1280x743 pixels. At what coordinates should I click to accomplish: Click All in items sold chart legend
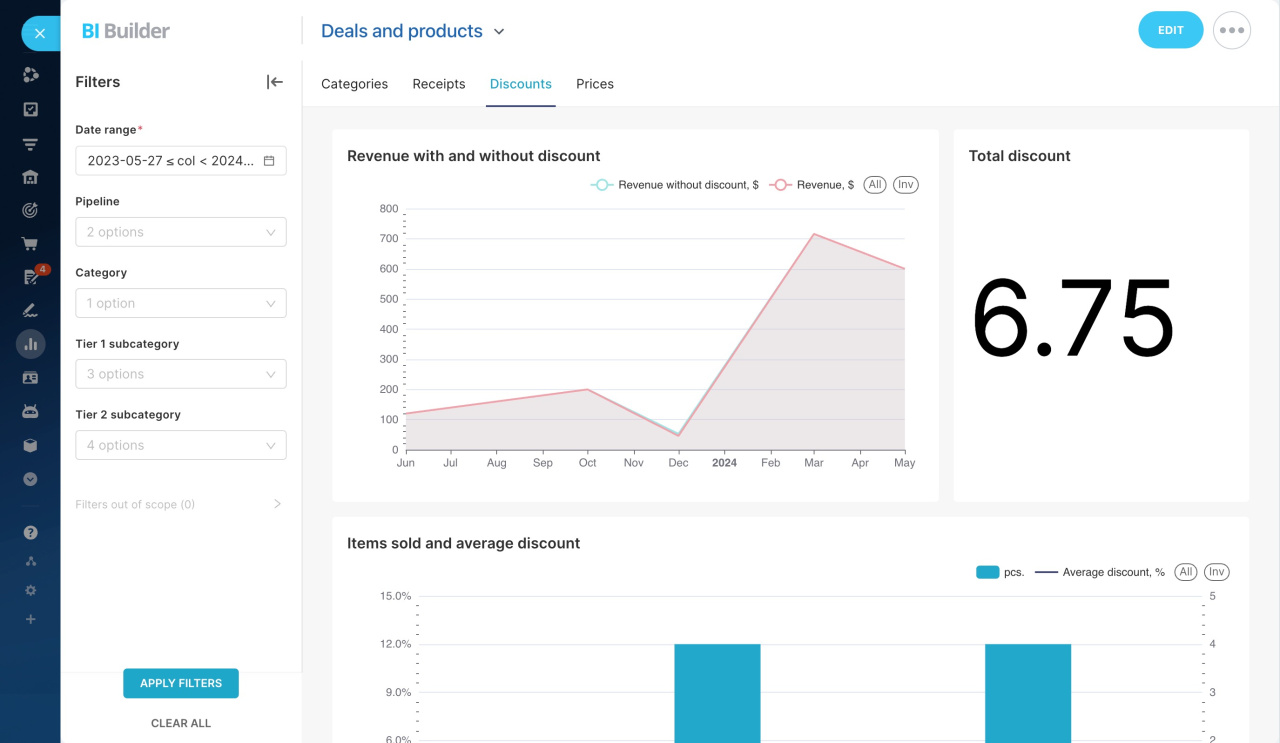(1186, 572)
